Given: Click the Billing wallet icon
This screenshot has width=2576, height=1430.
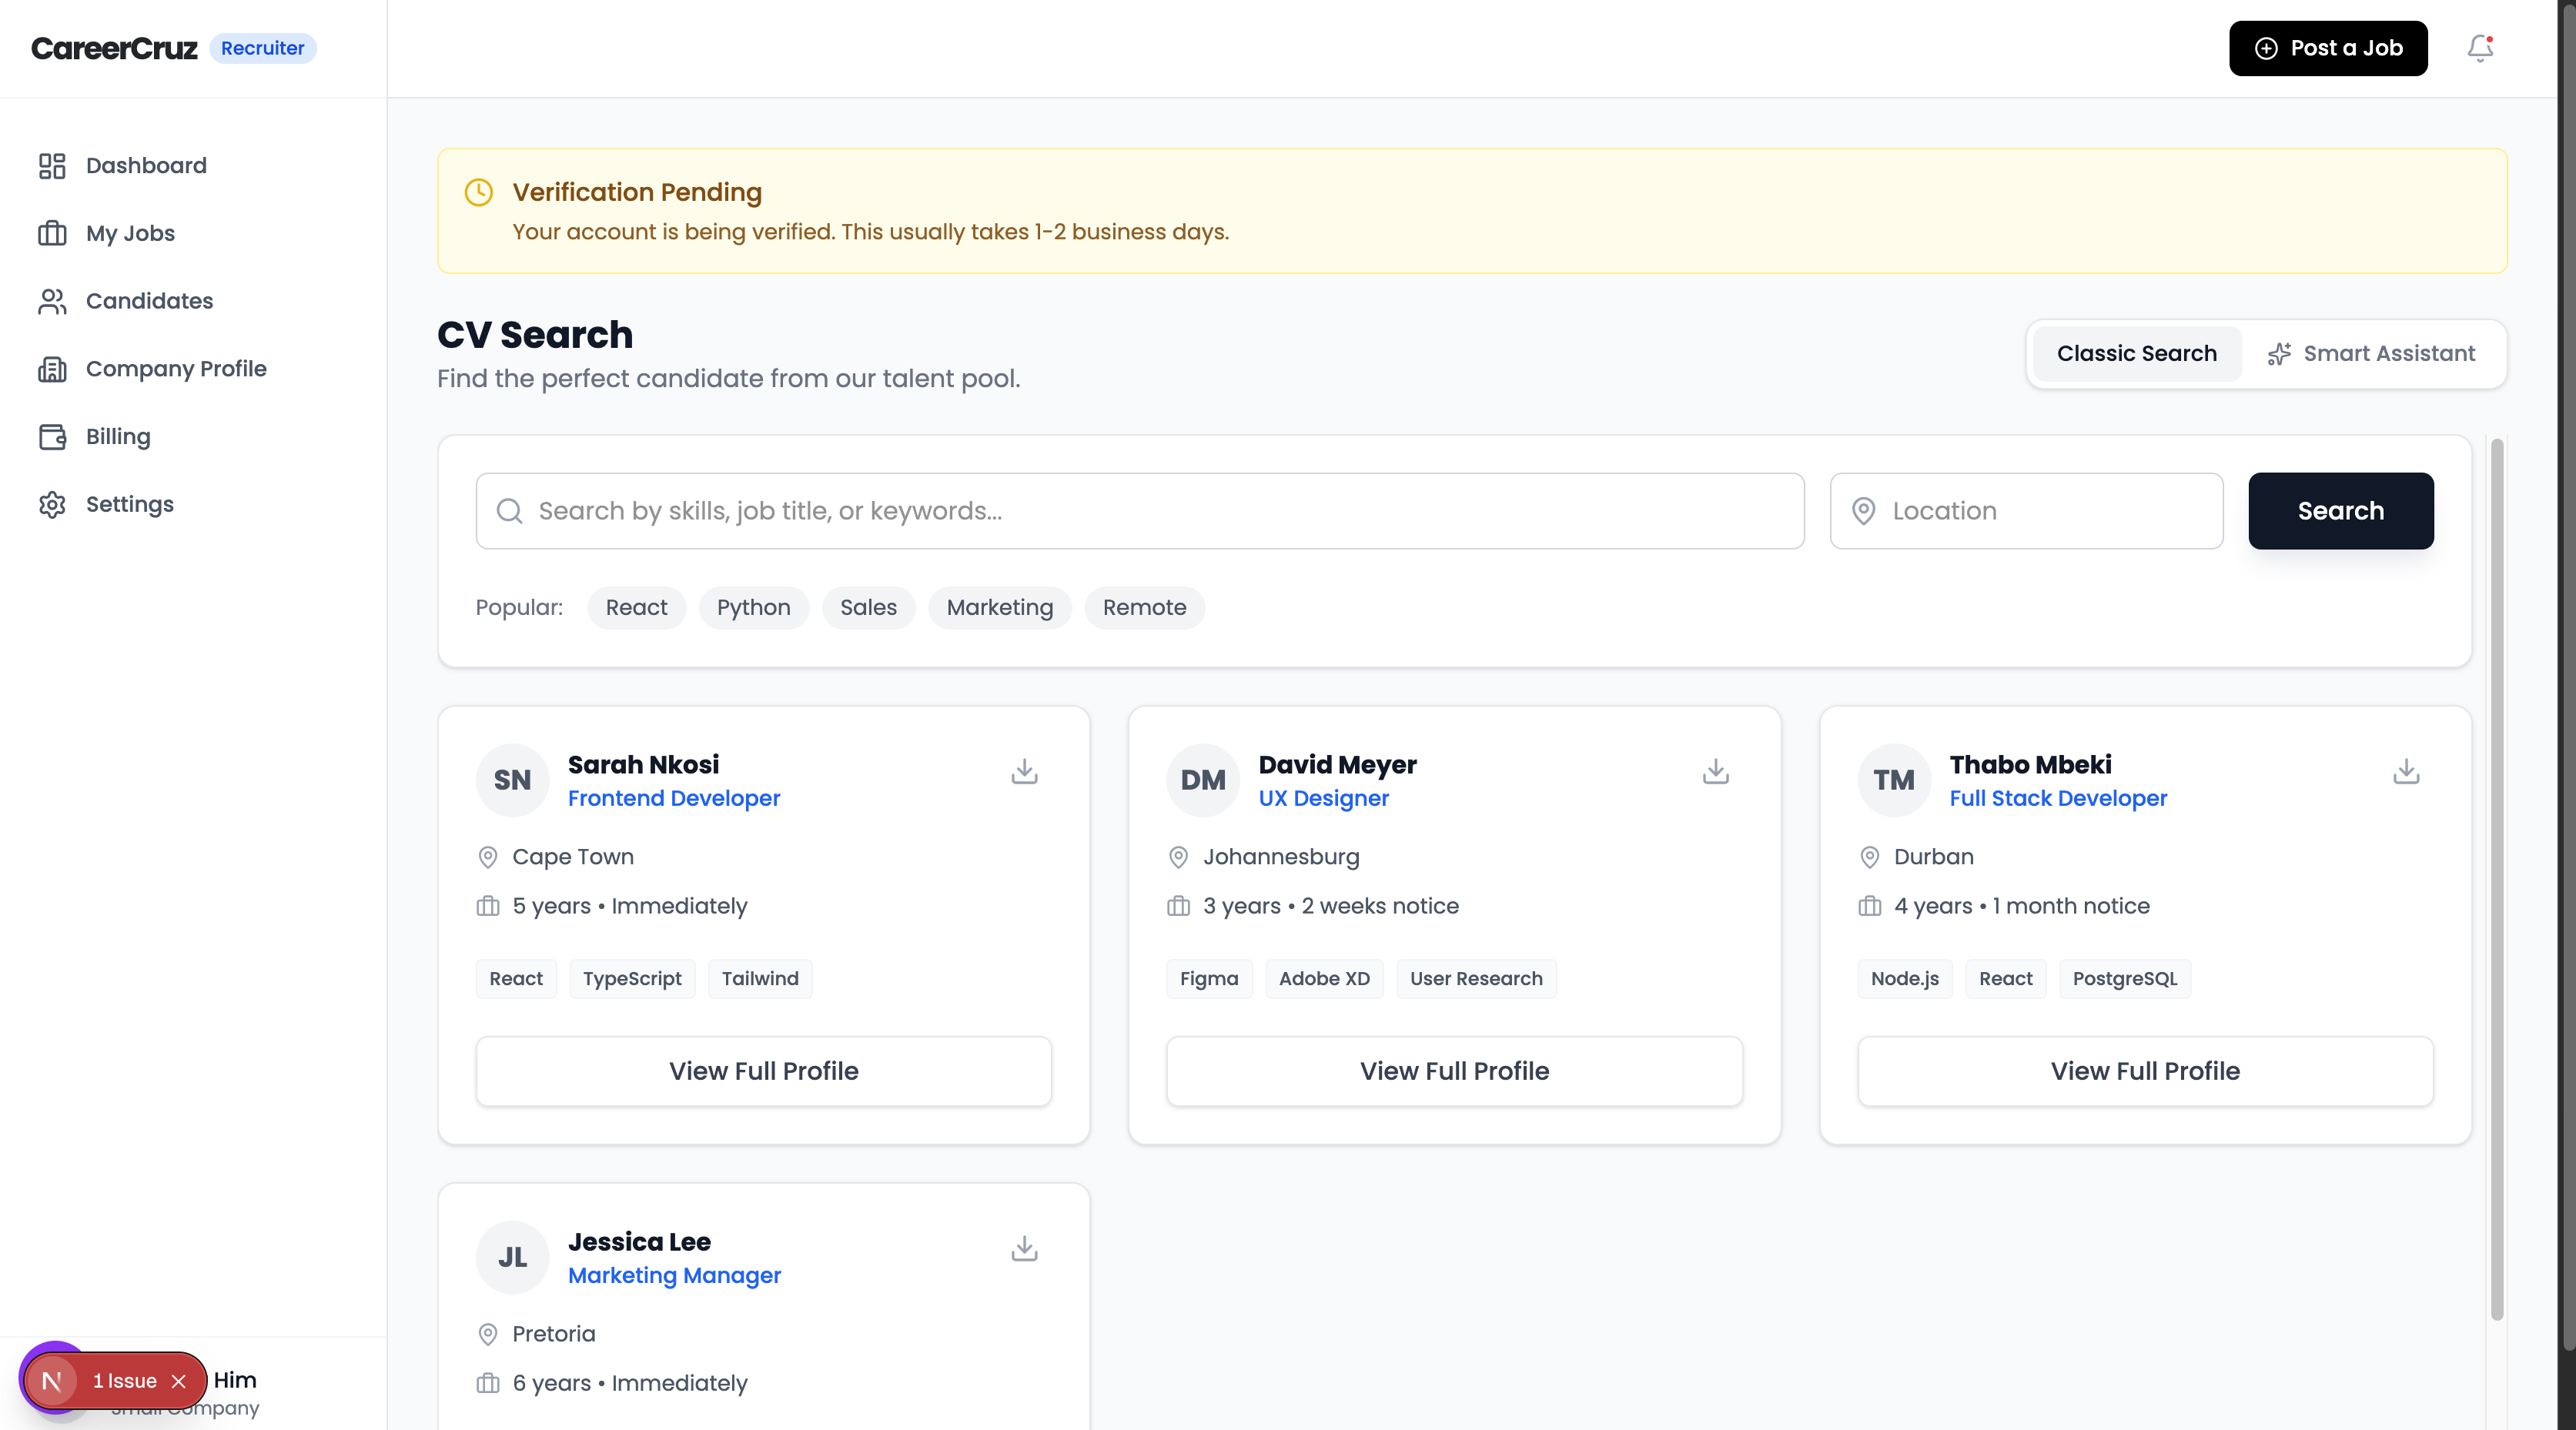Looking at the screenshot, I should pos(52,437).
